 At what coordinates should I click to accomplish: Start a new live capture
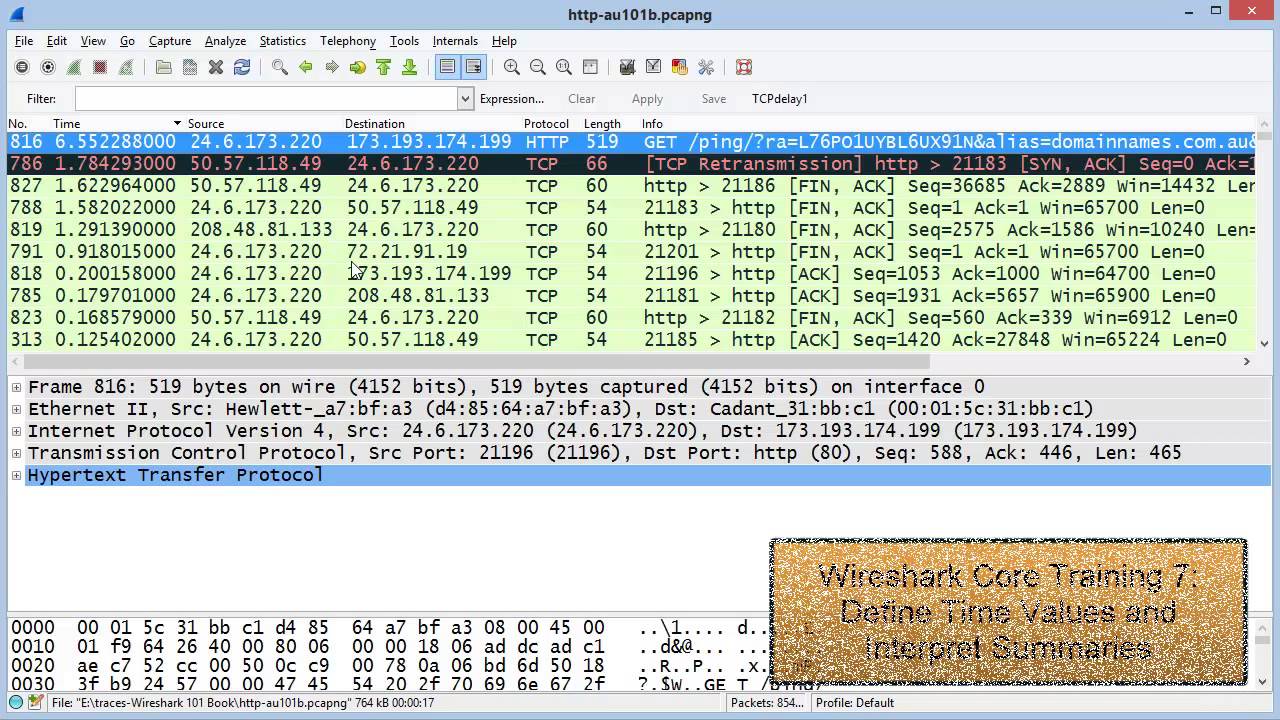(x=74, y=67)
